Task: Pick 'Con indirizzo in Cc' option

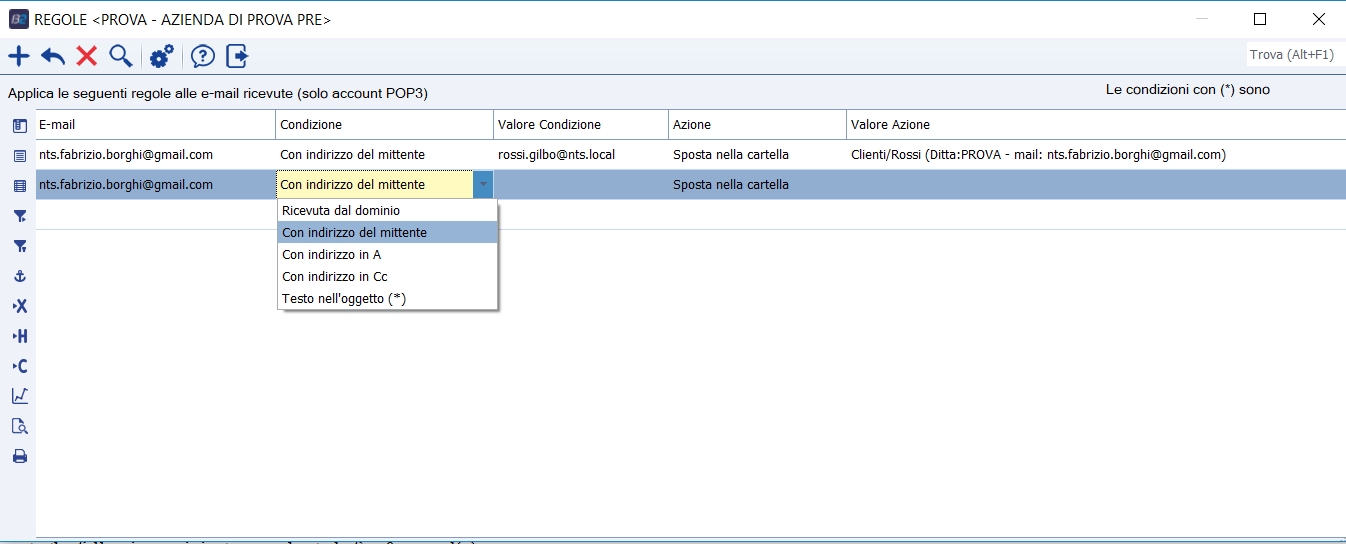Action: (335, 277)
